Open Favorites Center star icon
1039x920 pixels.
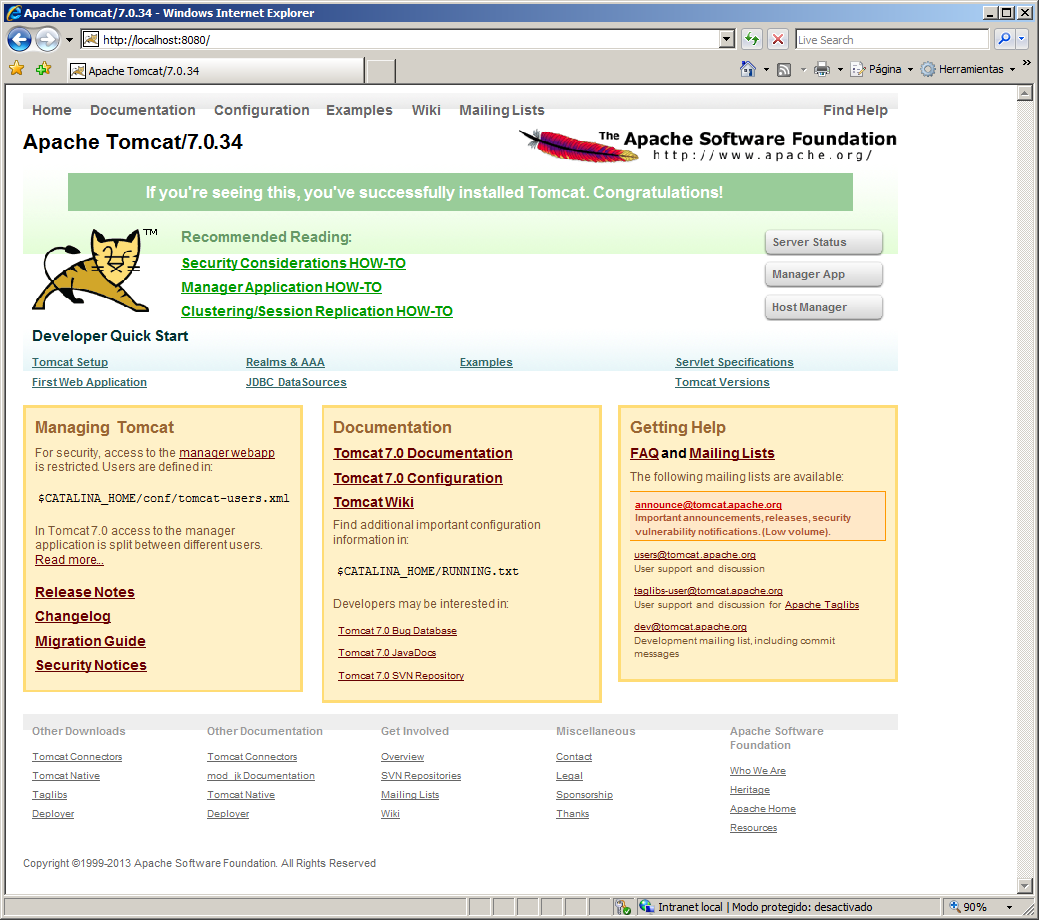point(16,69)
